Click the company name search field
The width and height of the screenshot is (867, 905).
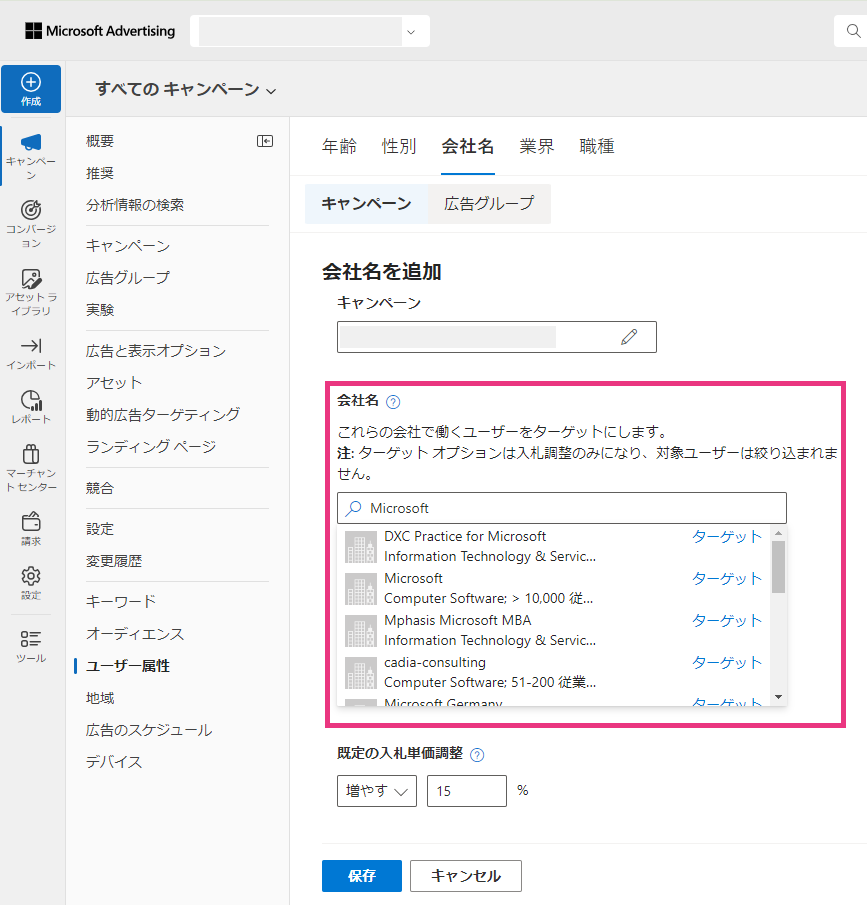point(562,508)
